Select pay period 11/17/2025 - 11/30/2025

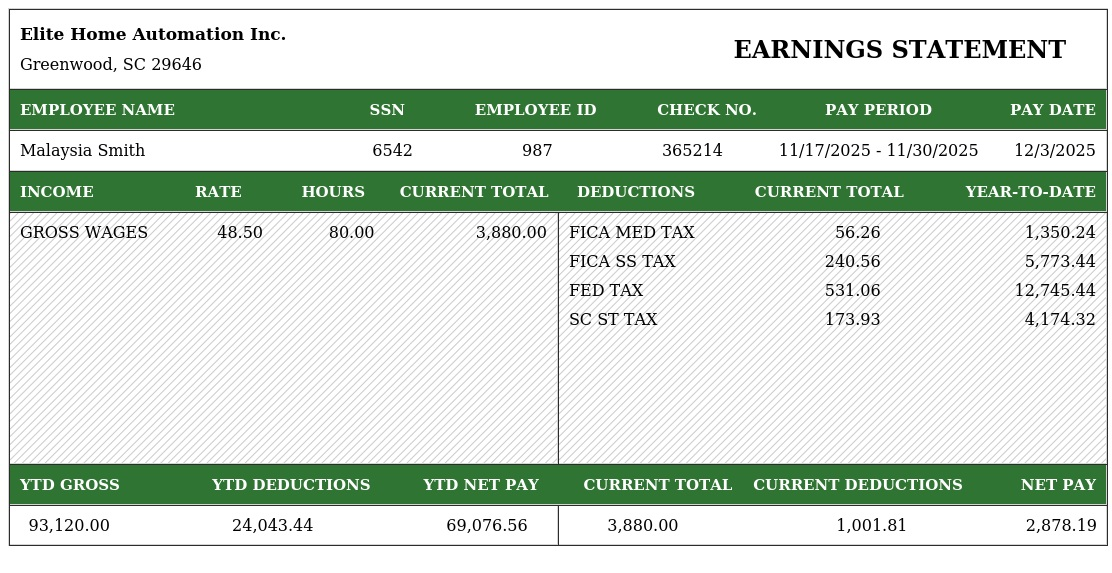pos(878,150)
